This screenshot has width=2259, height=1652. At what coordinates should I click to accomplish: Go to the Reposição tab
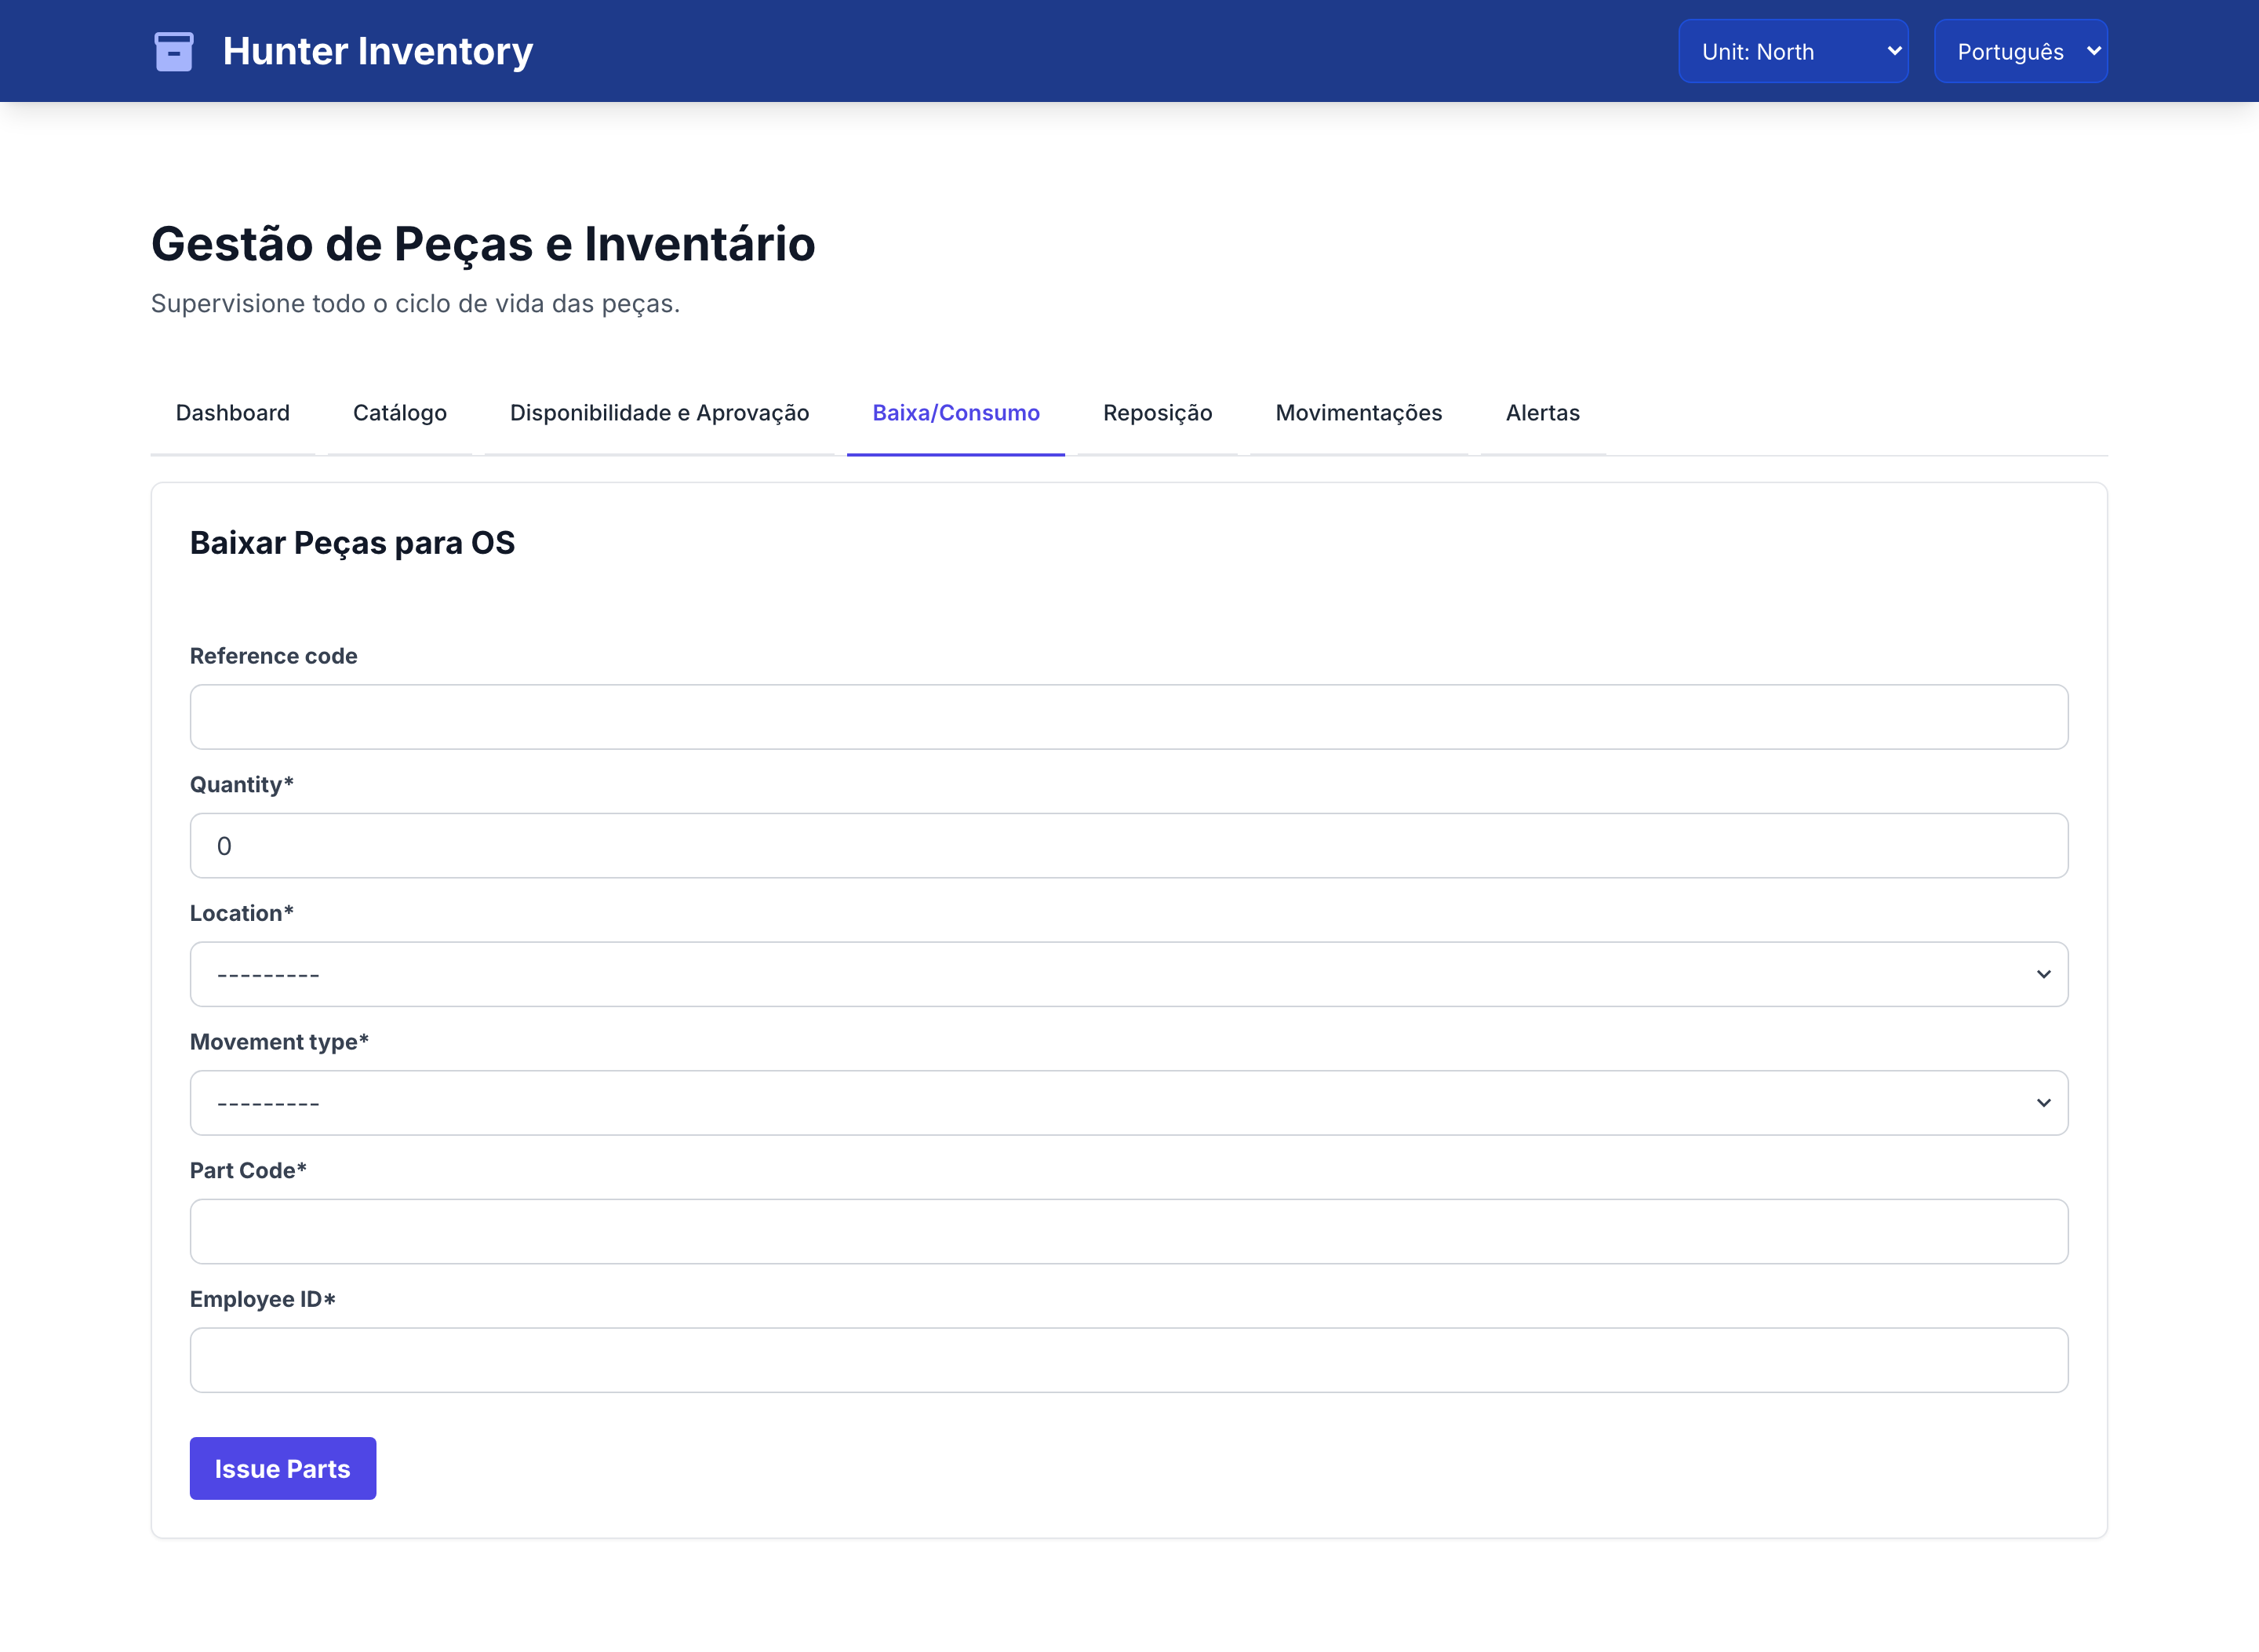click(1157, 413)
